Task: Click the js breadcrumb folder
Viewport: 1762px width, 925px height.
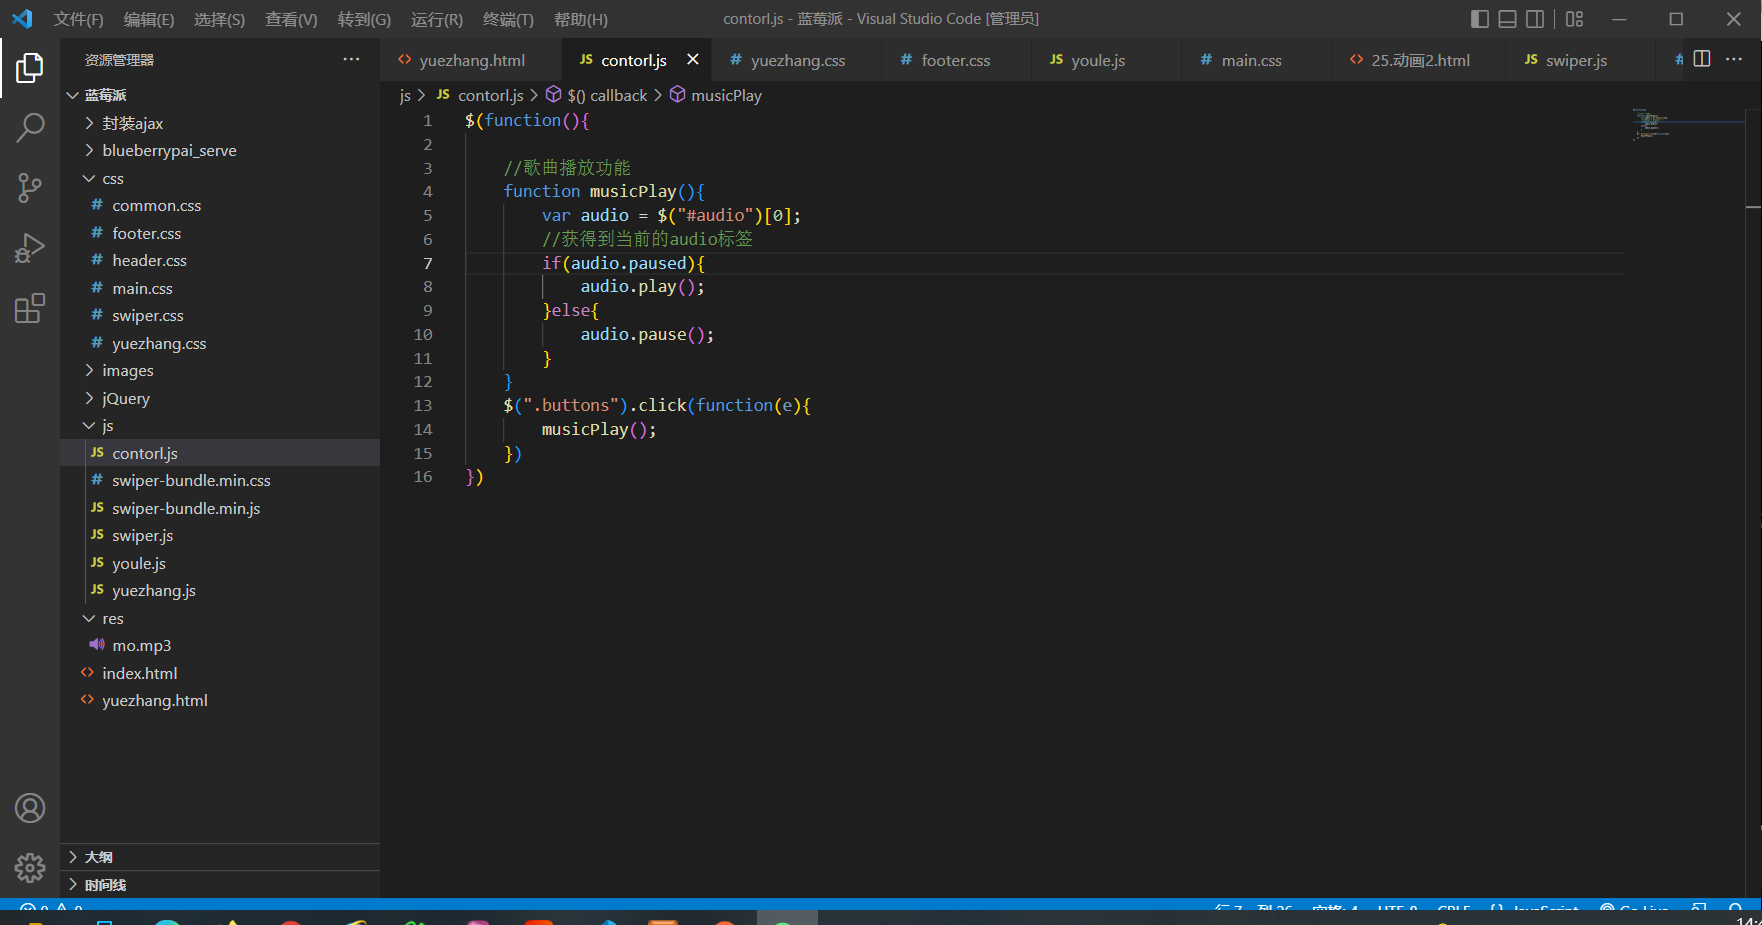Action: [405, 95]
